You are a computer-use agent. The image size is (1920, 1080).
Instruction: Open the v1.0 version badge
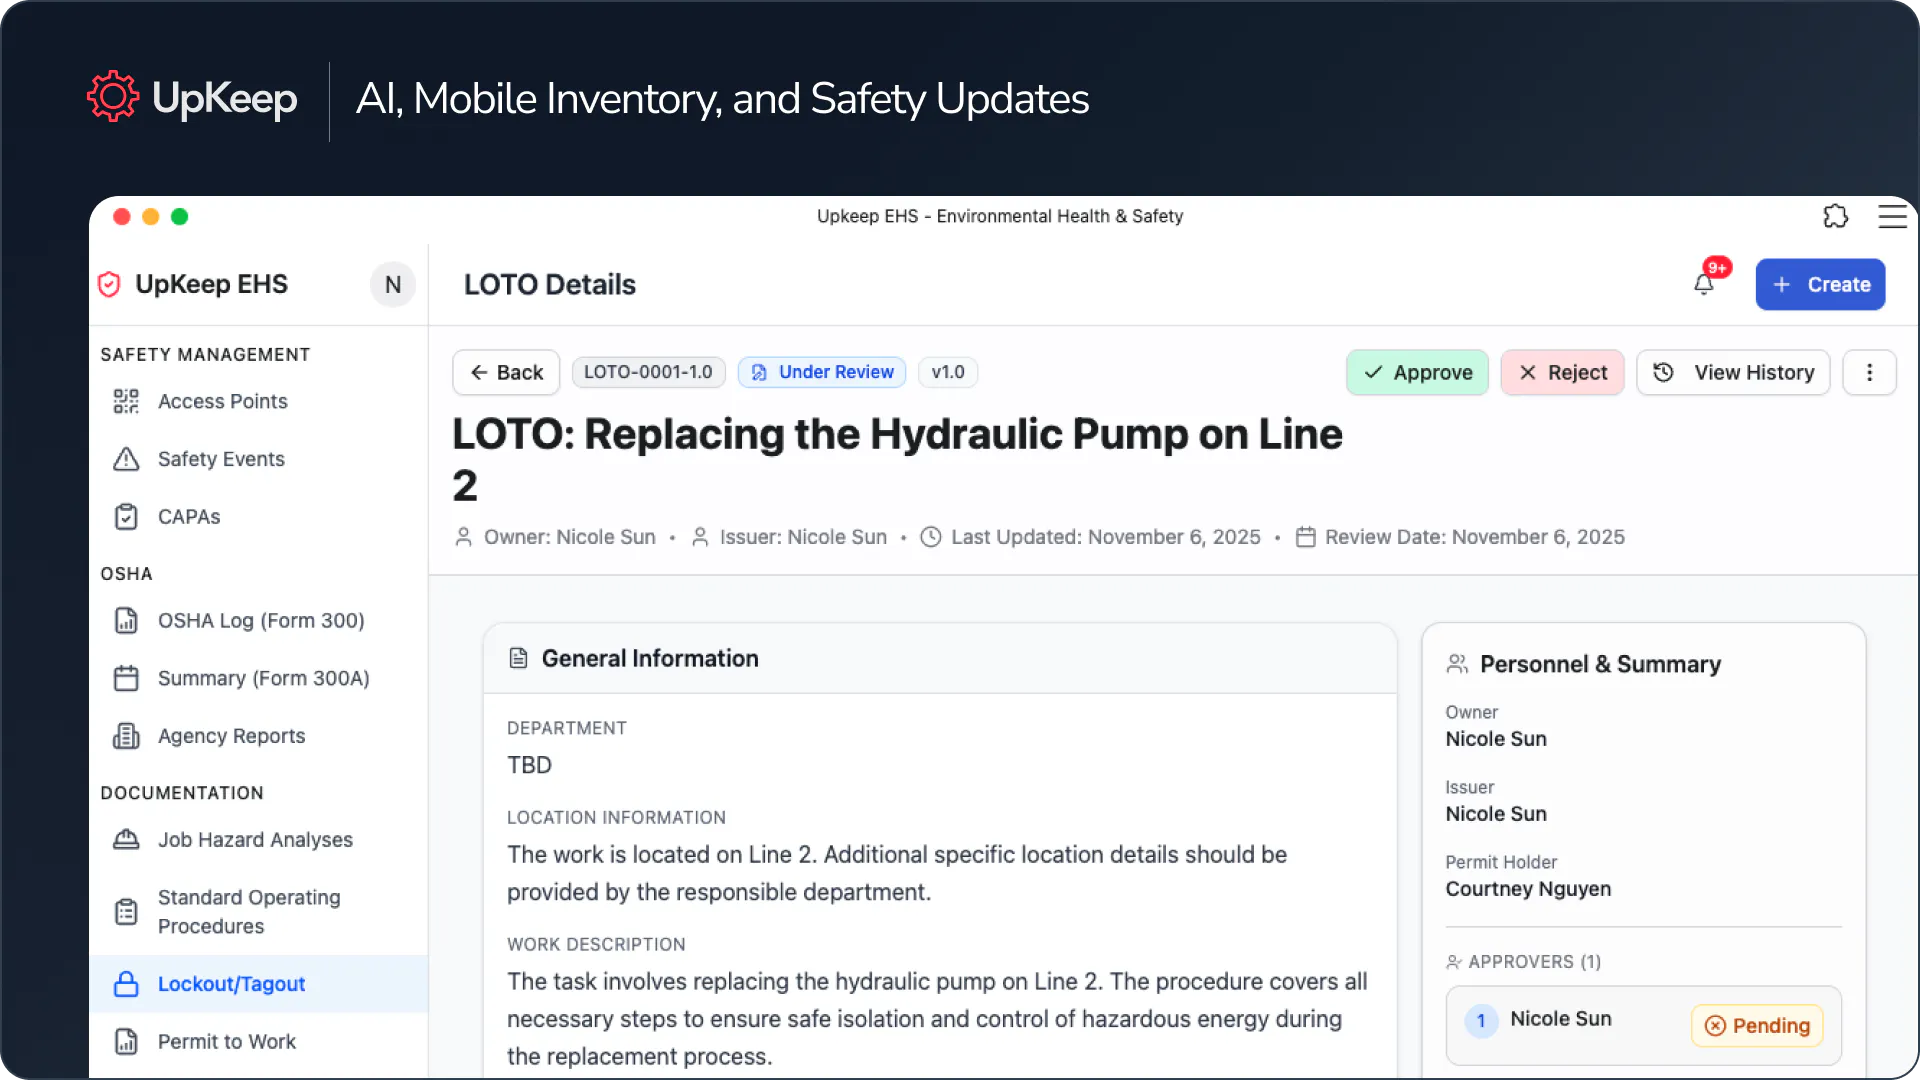(x=947, y=372)
